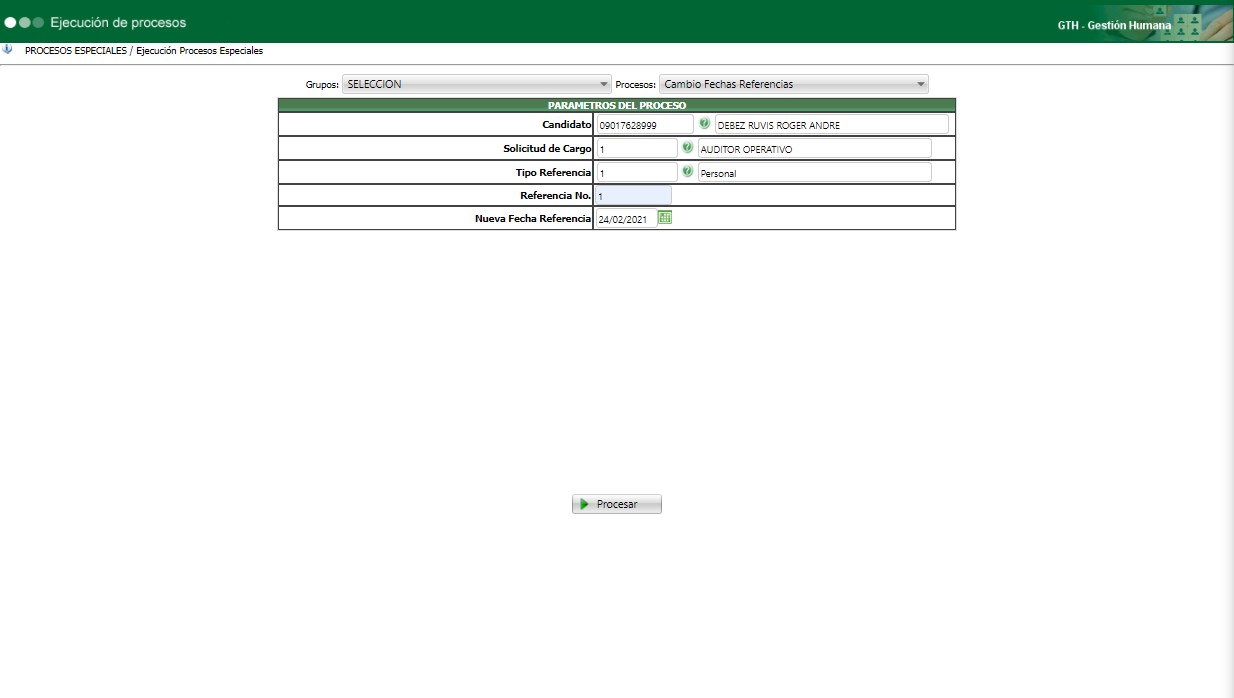
Task: Click the Candidato ID field 09017628999
Action: point(644,124)
